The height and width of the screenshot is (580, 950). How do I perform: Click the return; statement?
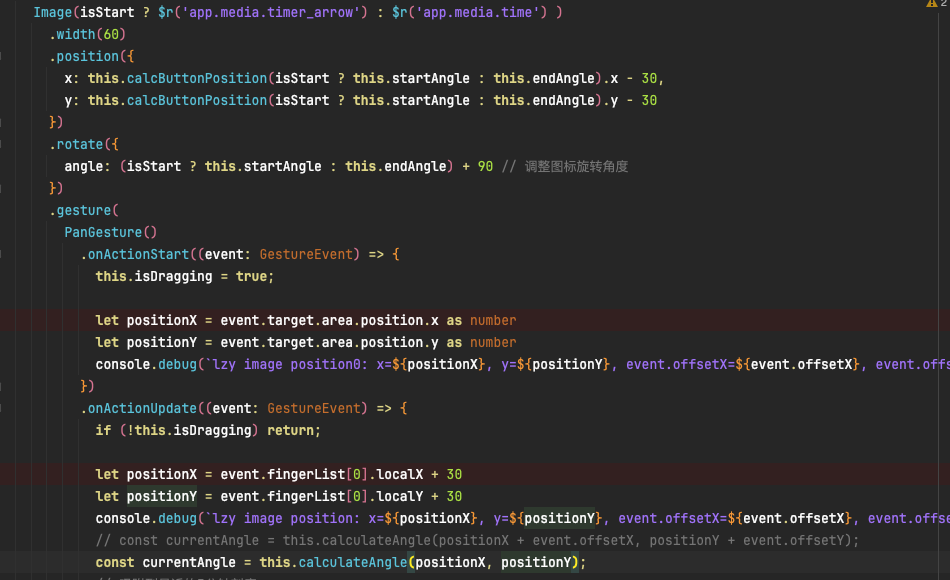coord(294,430)
